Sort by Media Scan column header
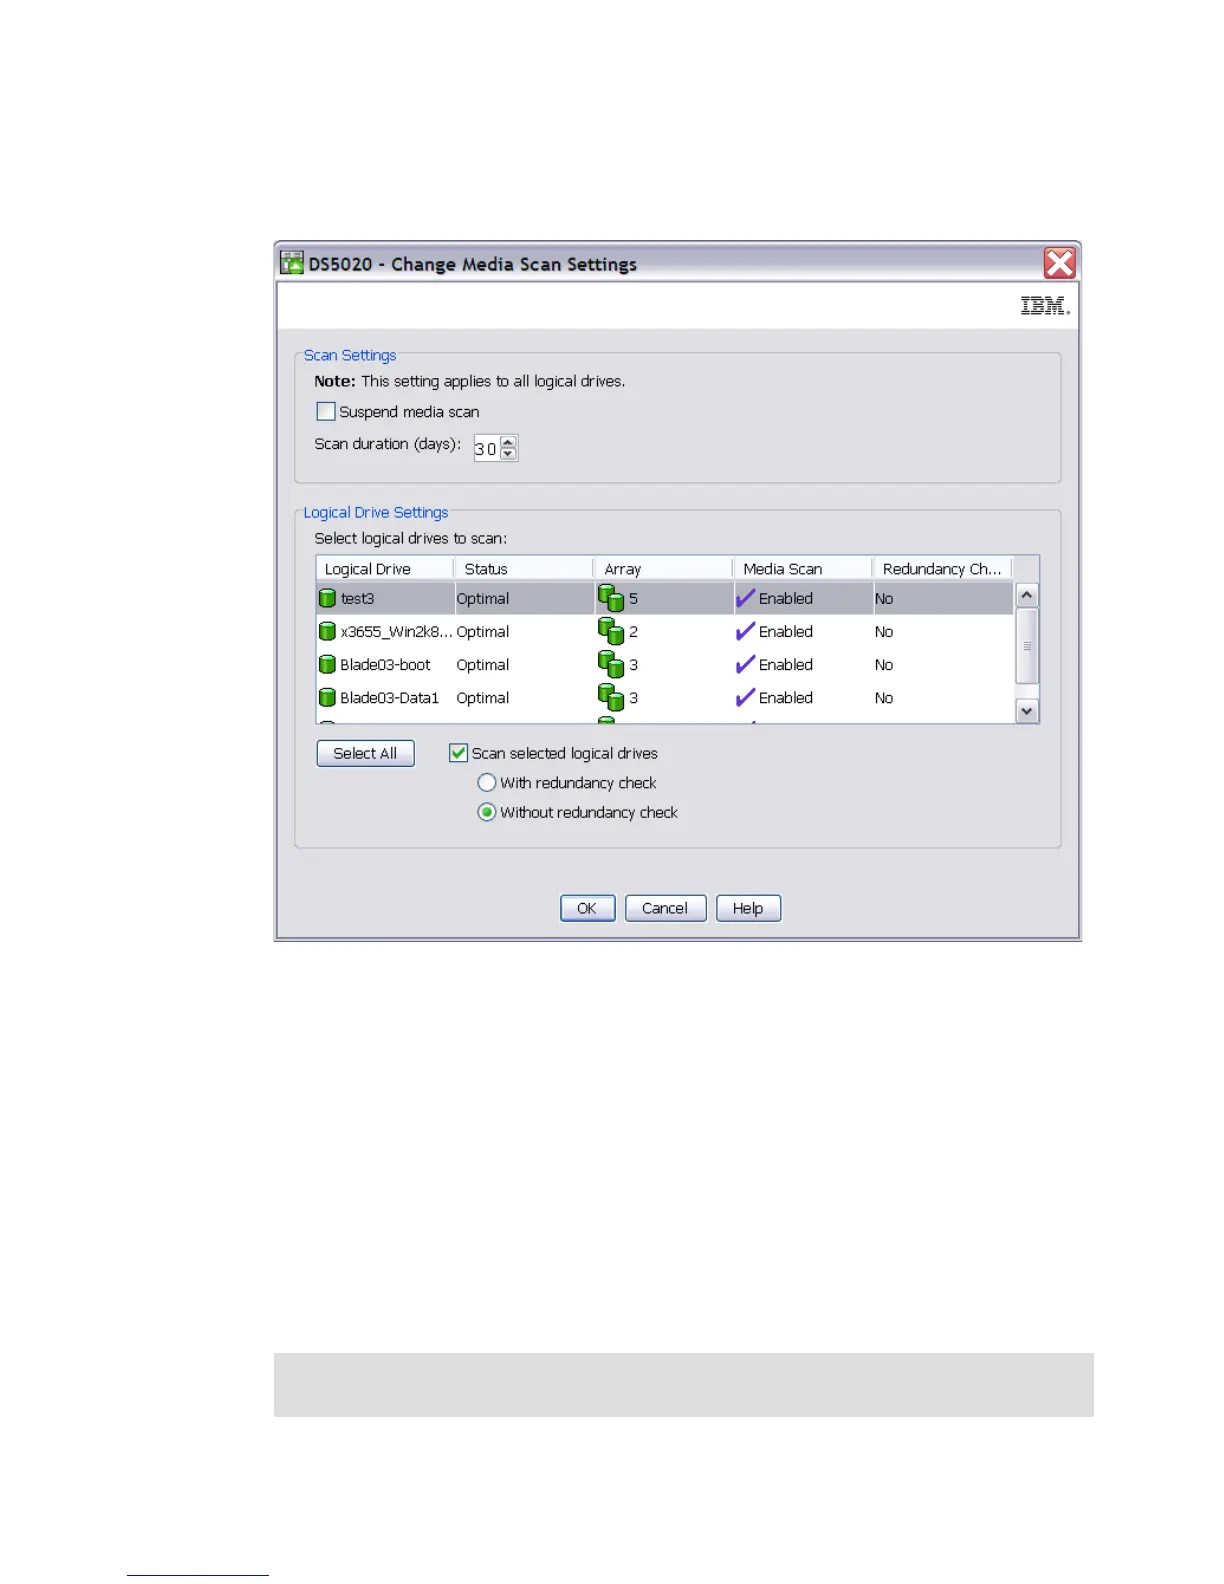Viewport: 1224px width, 1584px height. coord(803,568)
